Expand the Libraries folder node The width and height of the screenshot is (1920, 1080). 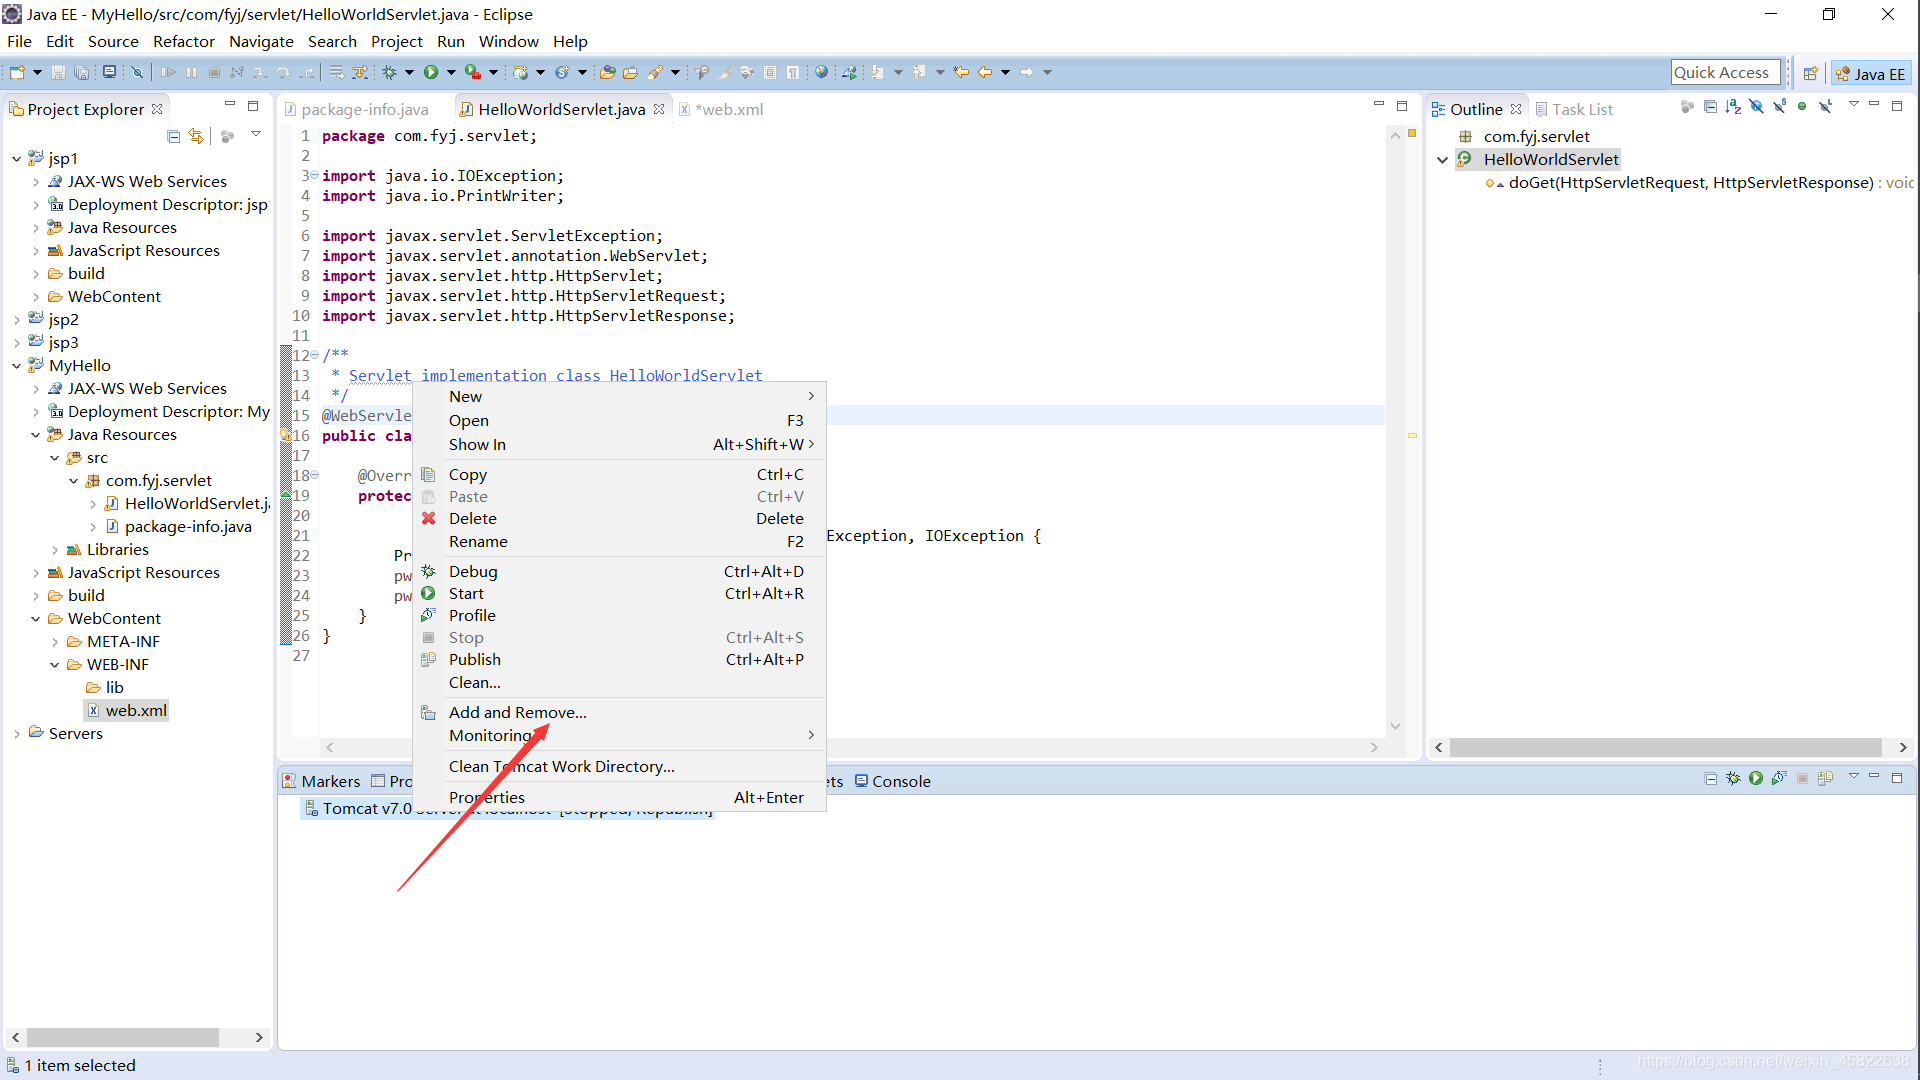(x=55, y=550)
